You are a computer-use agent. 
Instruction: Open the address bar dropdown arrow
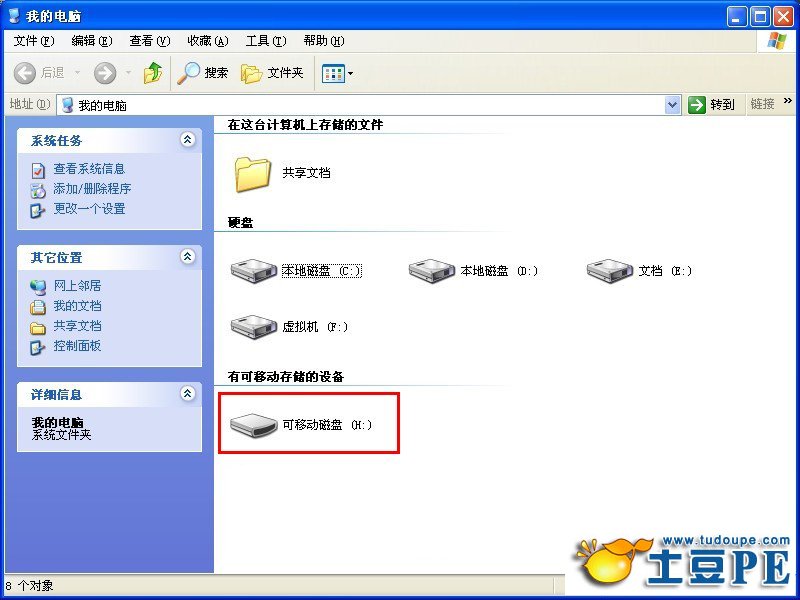672,105
